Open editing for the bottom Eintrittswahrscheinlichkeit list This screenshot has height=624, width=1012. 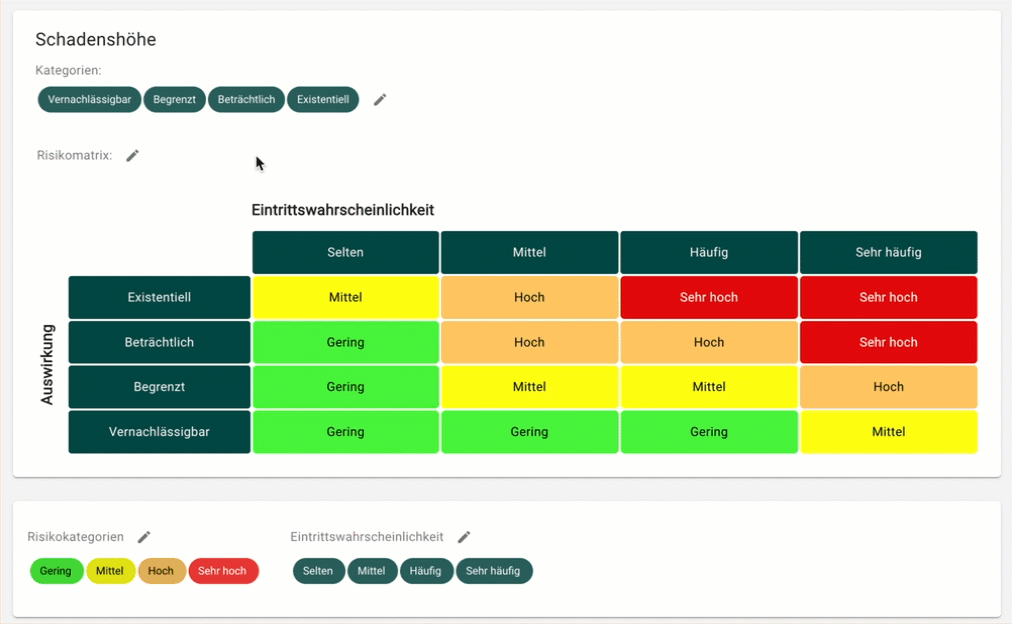point(464,537)
